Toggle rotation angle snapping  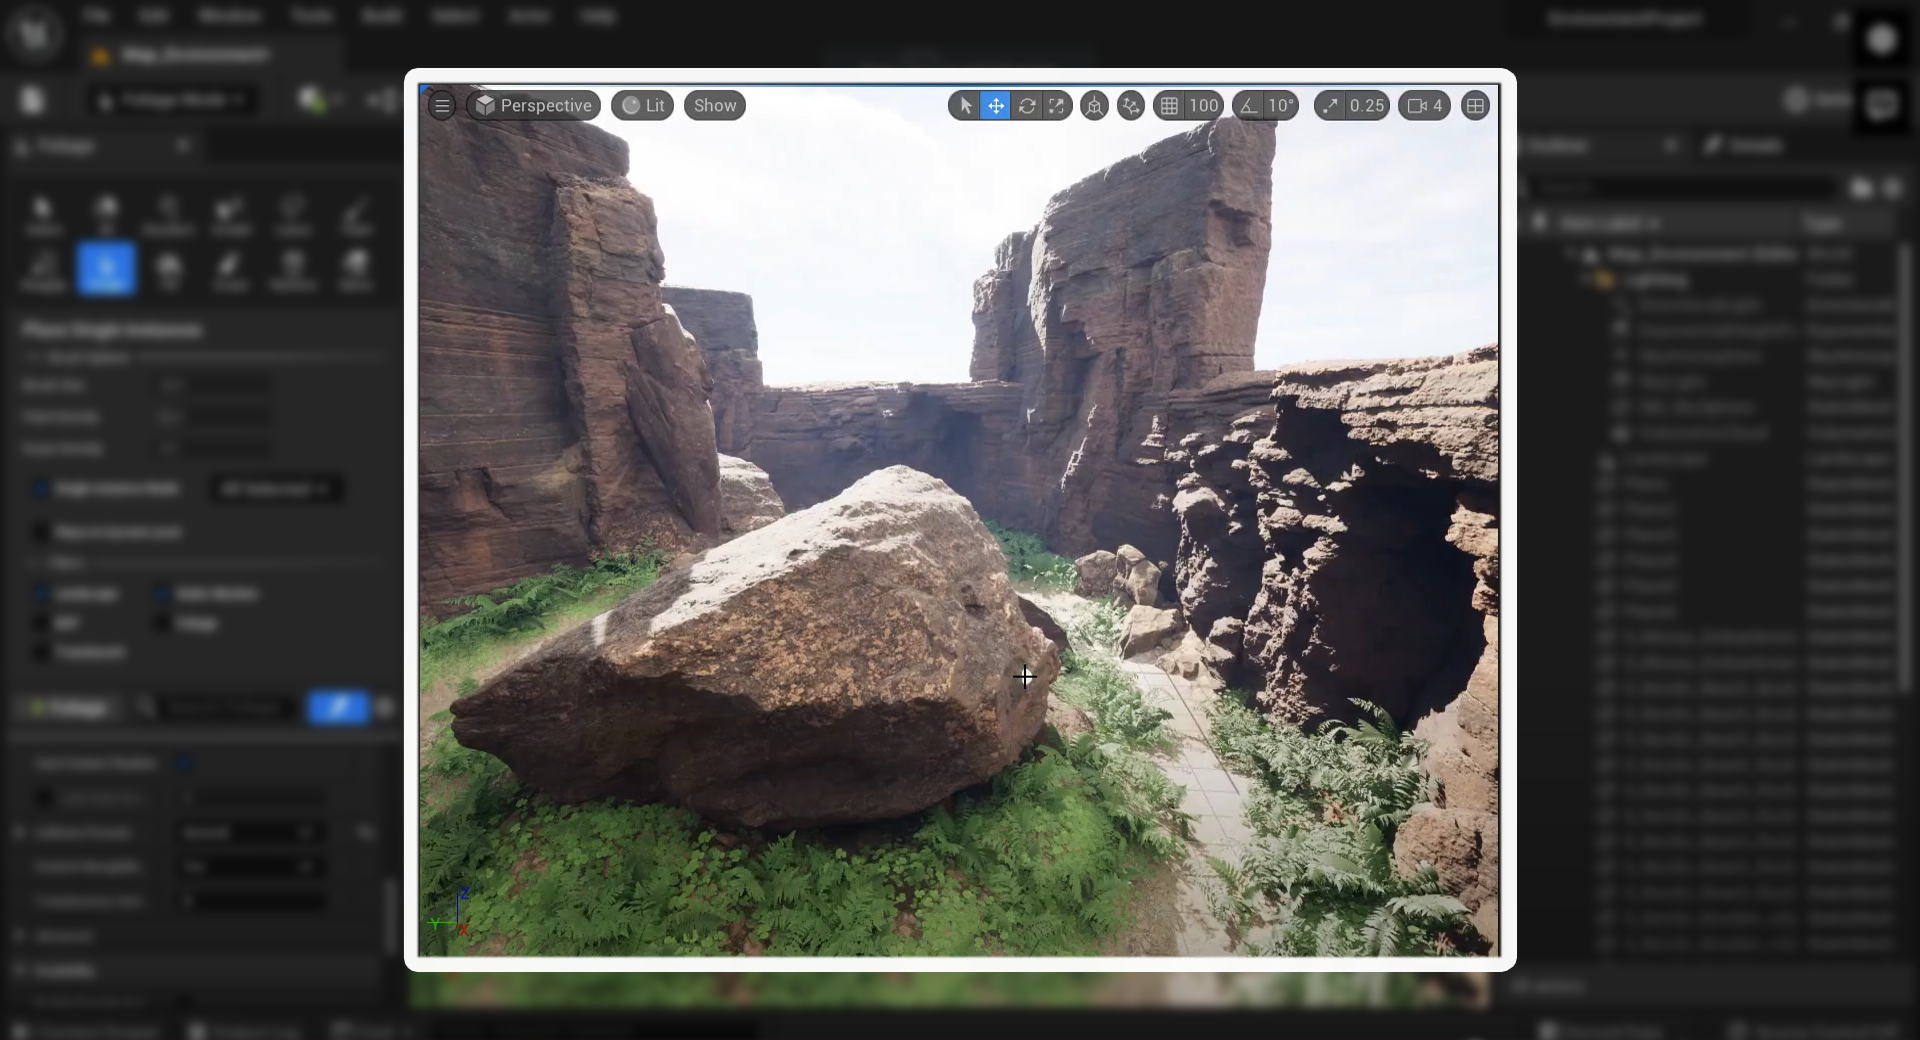[x=1249, y=106]
